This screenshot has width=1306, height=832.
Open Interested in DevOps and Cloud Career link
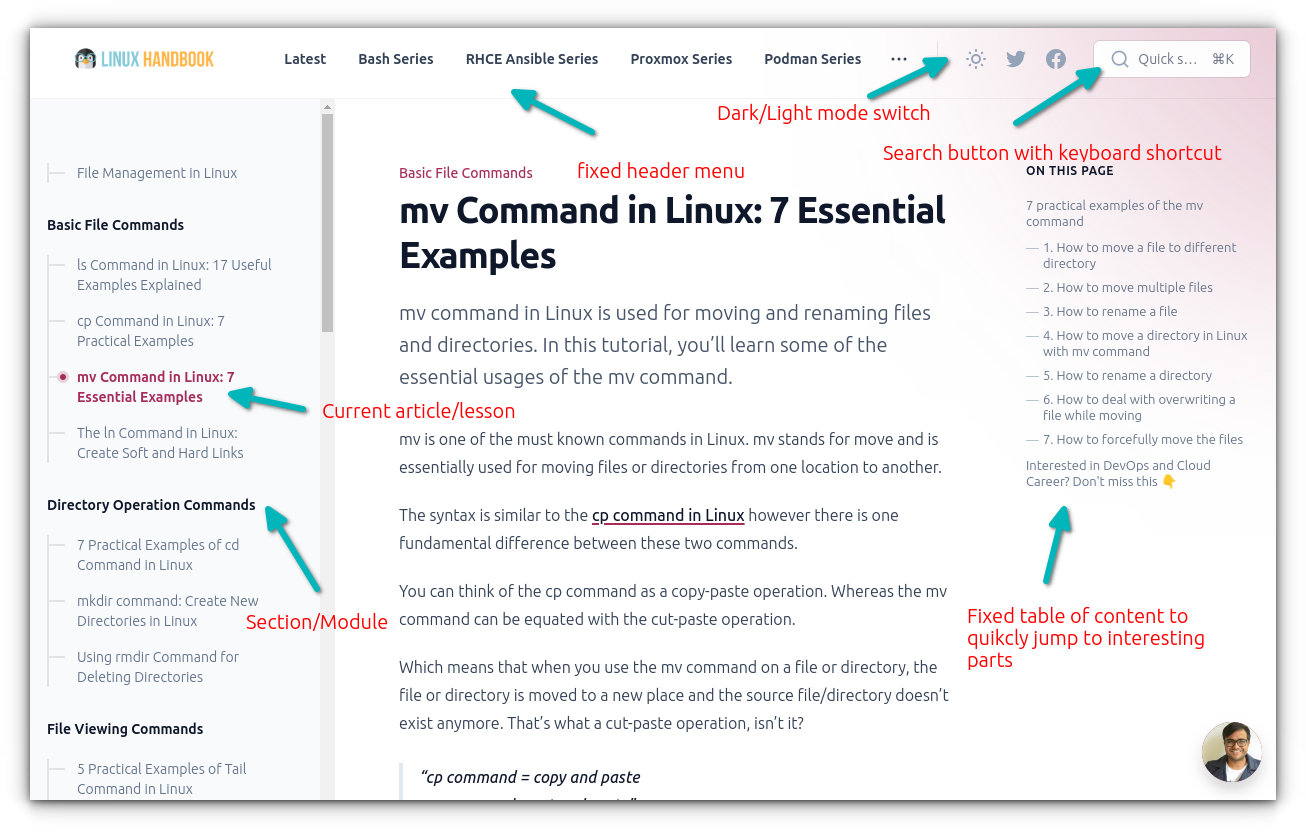click(x=1118, y=473)
